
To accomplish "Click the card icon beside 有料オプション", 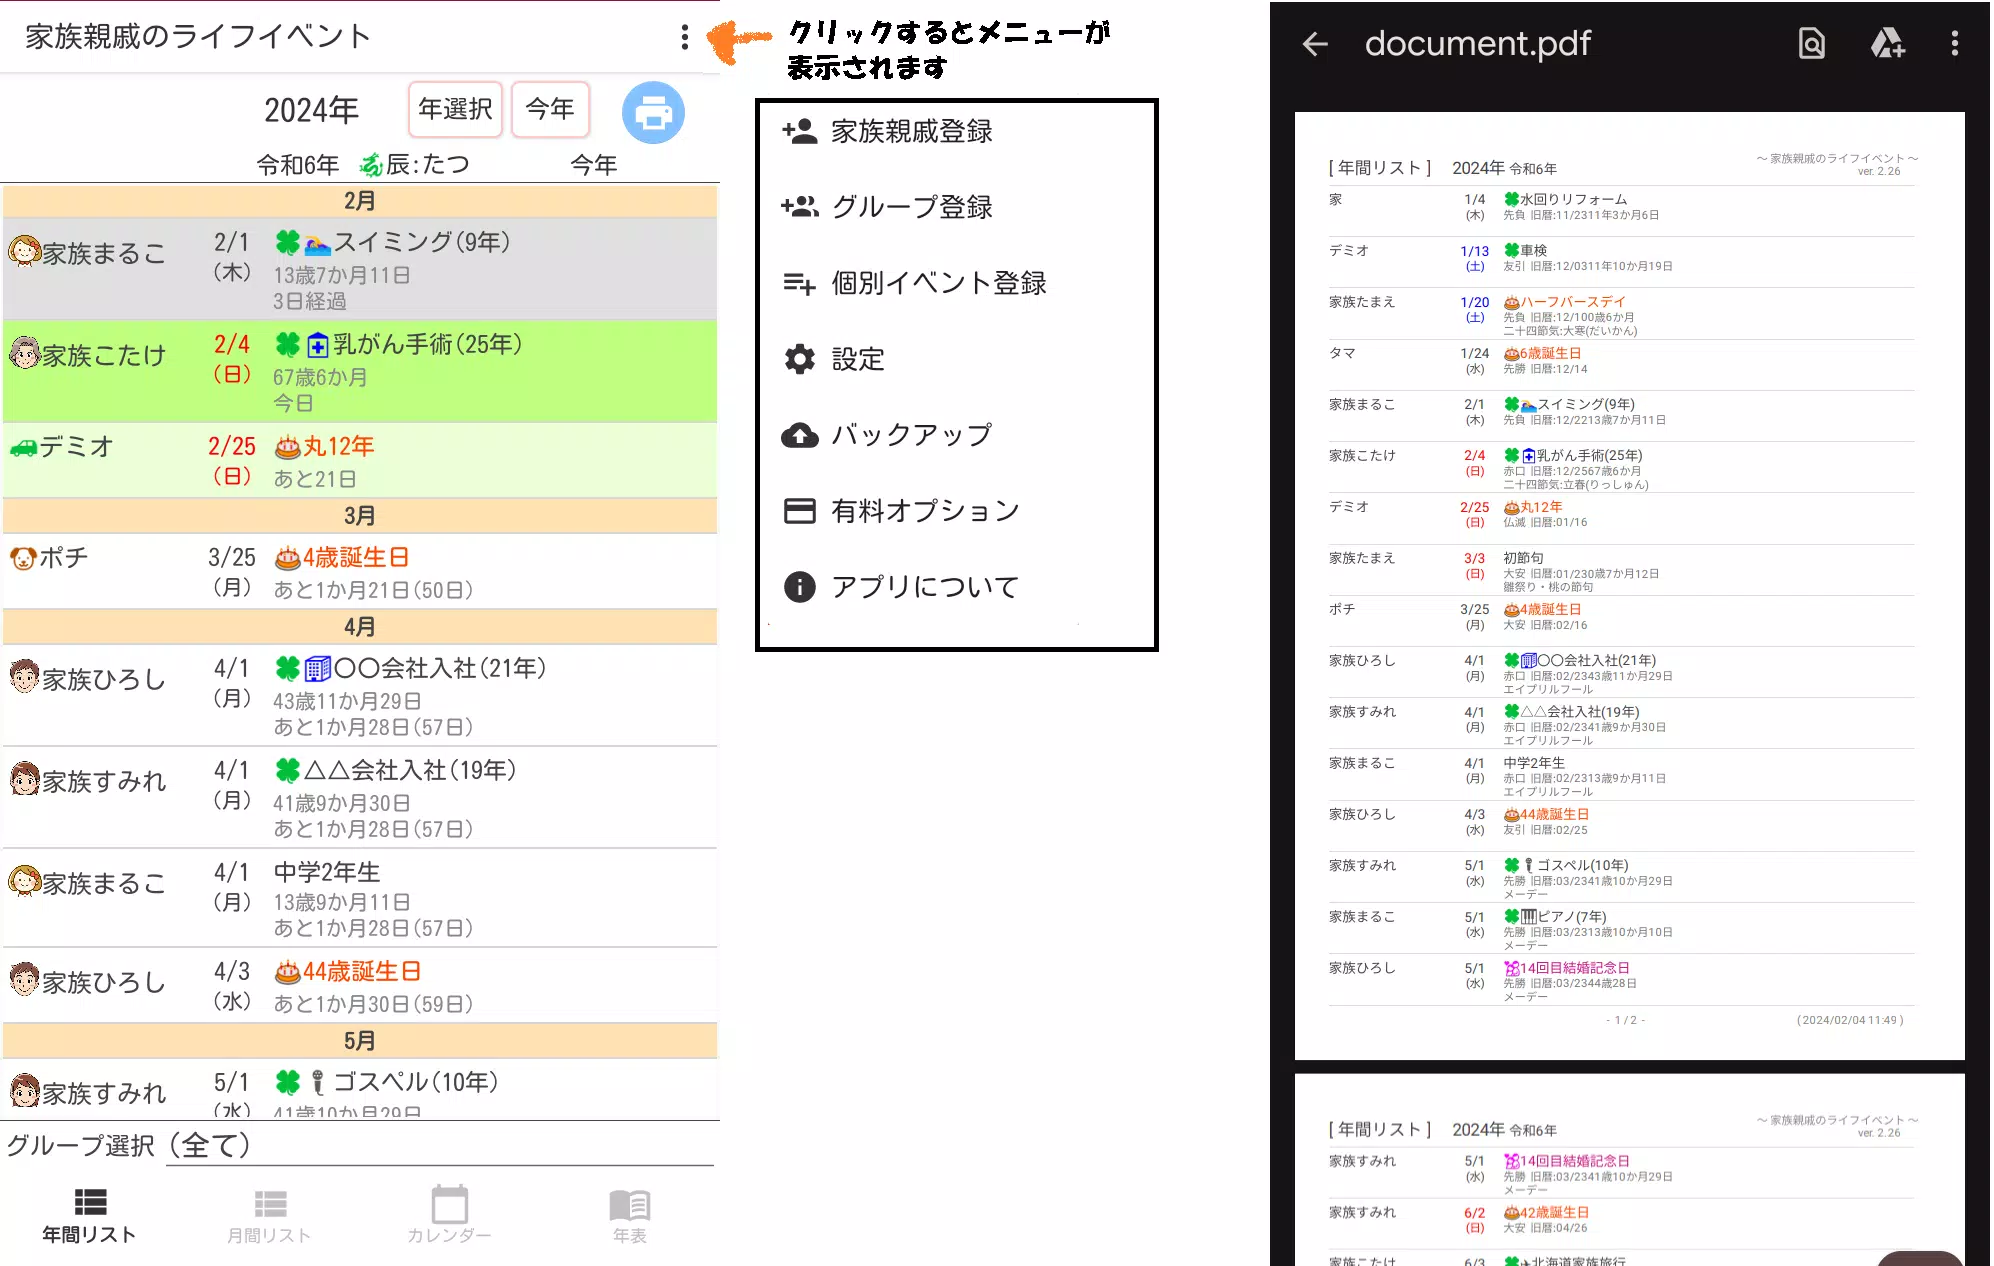I will (x=800, y=511).
